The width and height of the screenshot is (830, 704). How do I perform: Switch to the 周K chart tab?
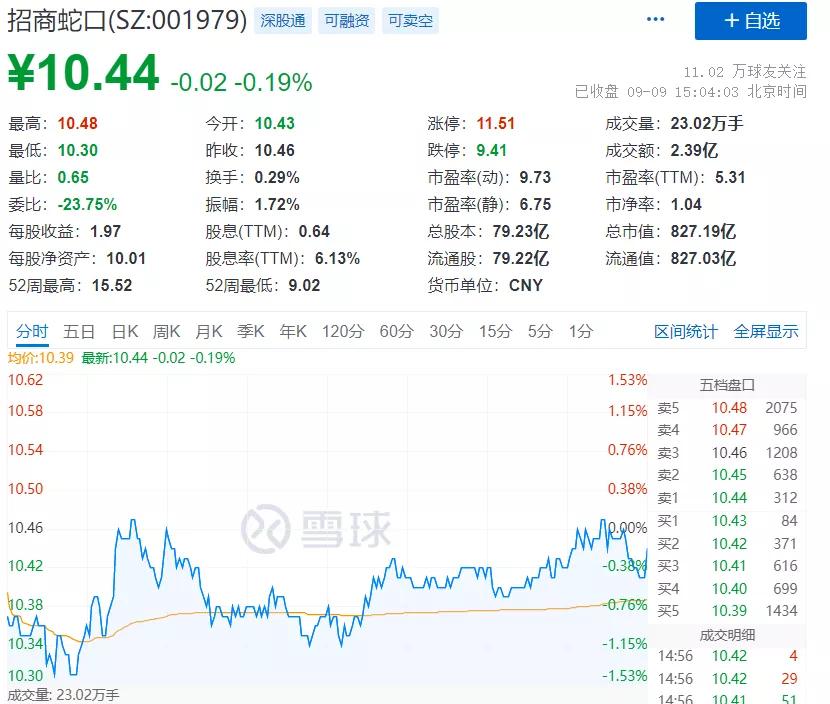pyautogui.click(x=166, y=331)
